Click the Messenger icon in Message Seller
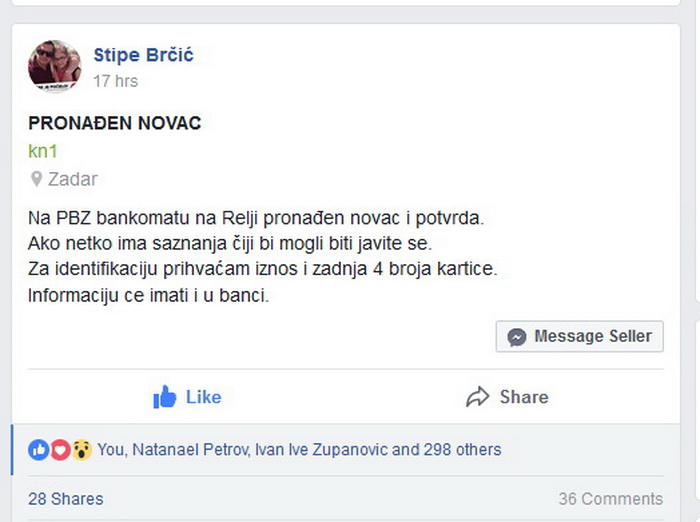 tap(517, 337)
